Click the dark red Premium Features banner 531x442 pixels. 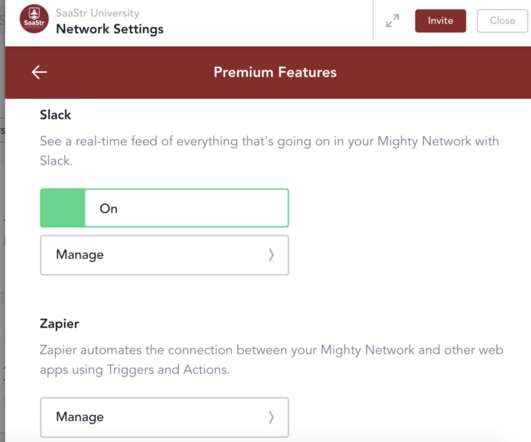268,72
